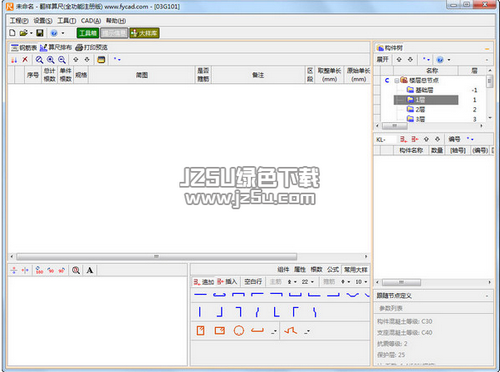Click the zoom out magnifier icon
Viewport: 500px width, 372px height.
62,60
